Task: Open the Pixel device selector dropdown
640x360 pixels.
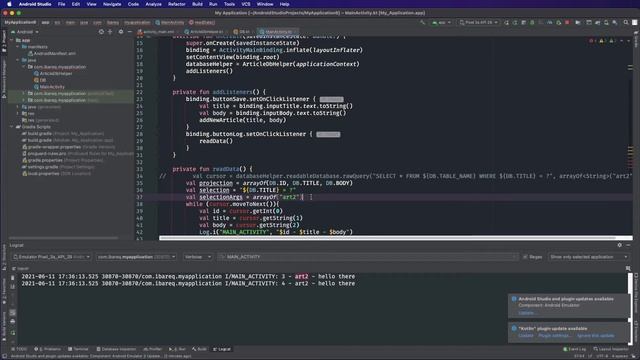Action: (478, 22)
